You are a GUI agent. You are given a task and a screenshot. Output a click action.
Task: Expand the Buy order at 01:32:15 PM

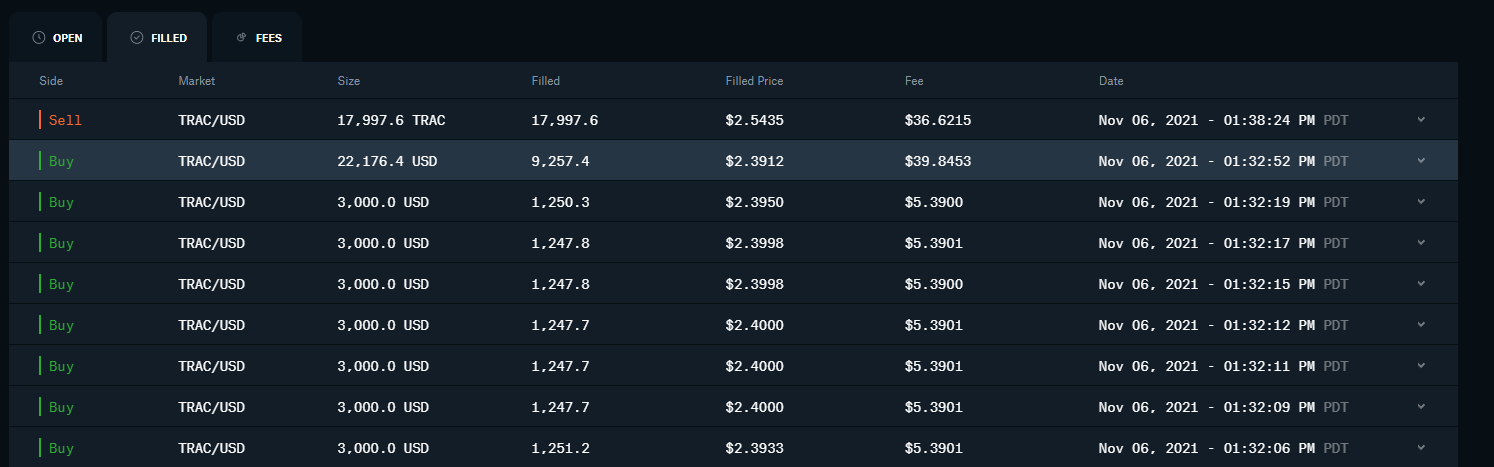tap(1421, 284)
